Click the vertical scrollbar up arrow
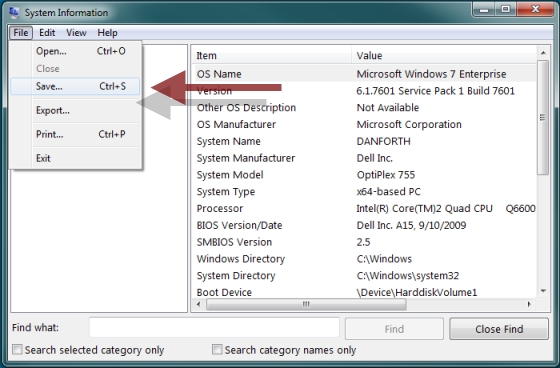Viewport: 560px width, 368px height. pos(543,53)
